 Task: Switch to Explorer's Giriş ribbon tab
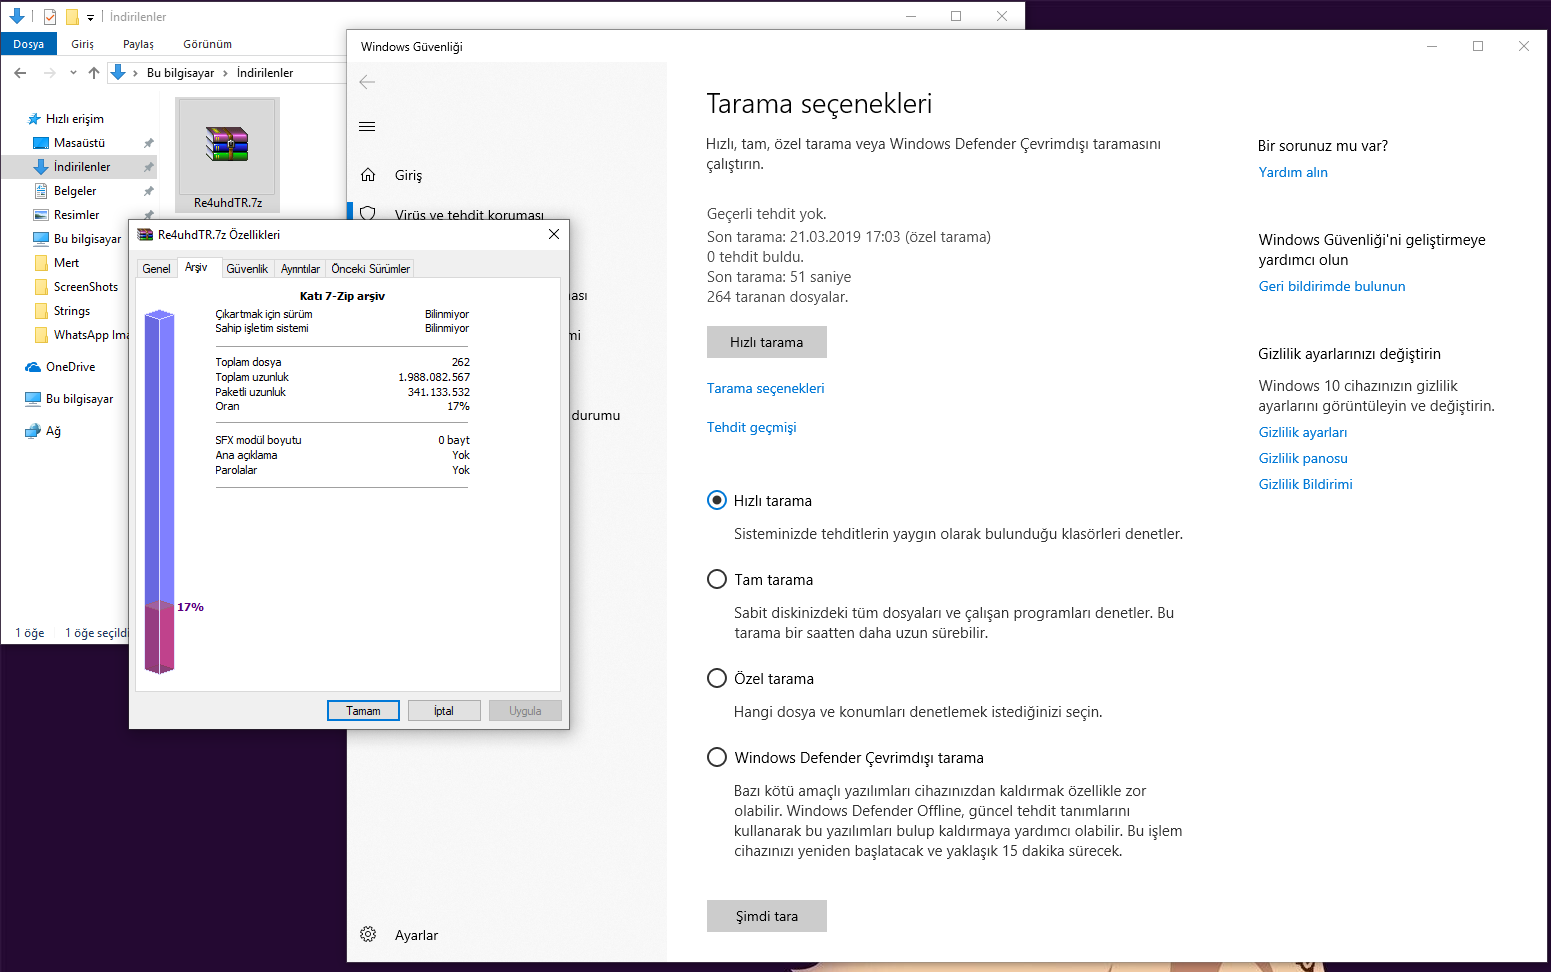(82, 44)
